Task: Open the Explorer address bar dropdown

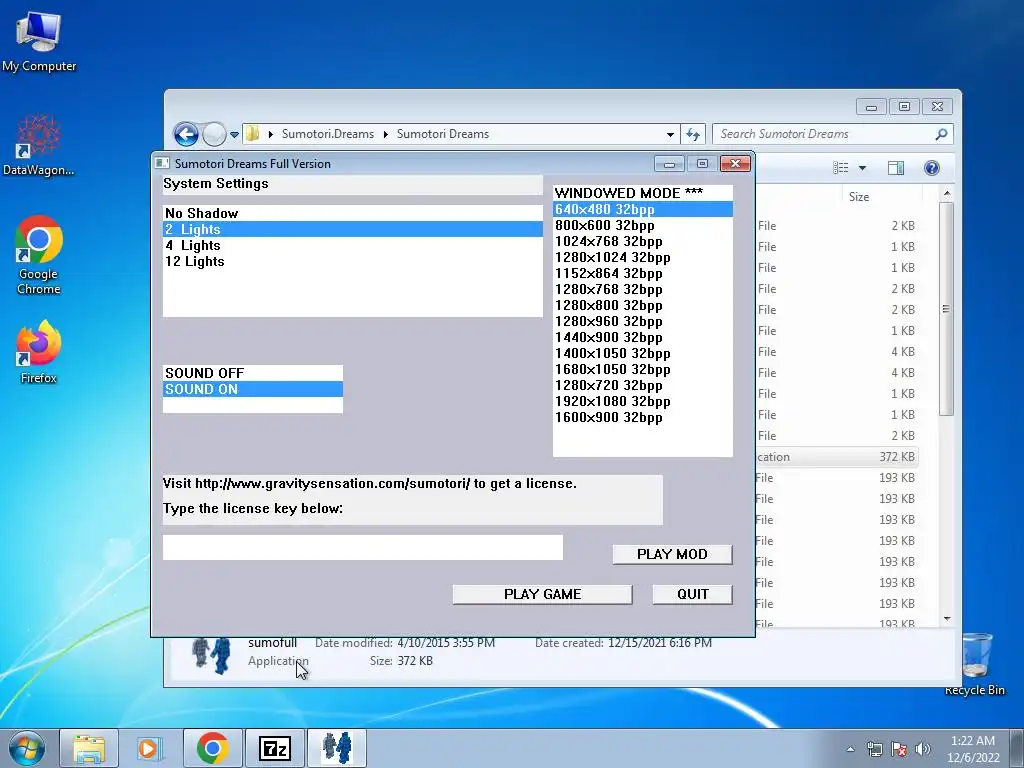Action: click(x=670, y=135)
